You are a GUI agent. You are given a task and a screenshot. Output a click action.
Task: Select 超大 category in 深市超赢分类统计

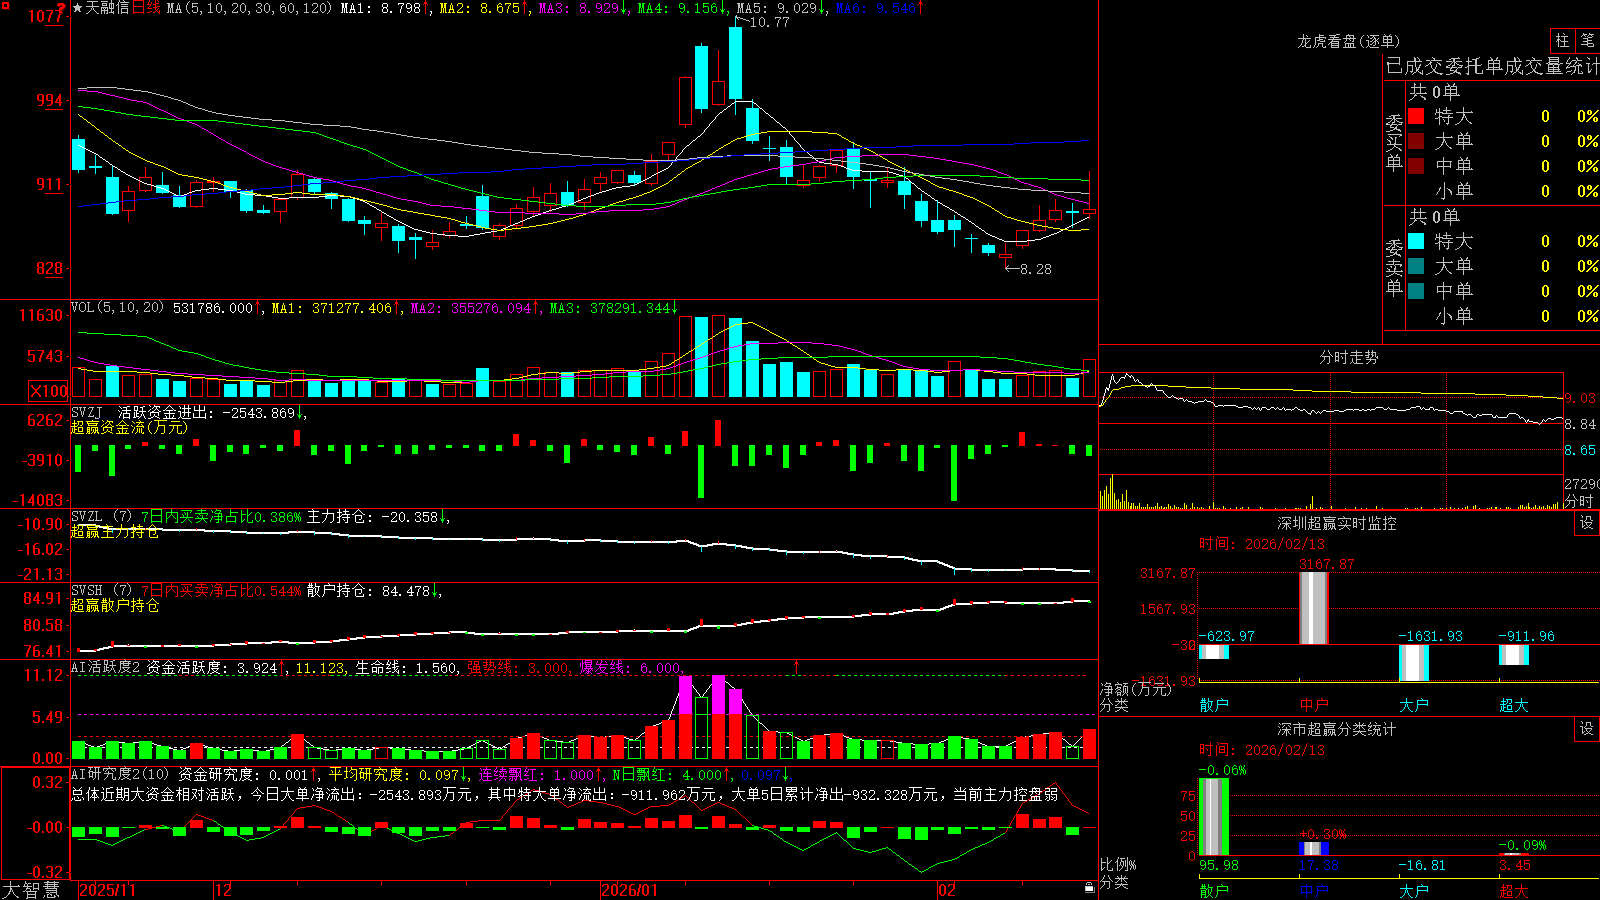point(1514,890)
